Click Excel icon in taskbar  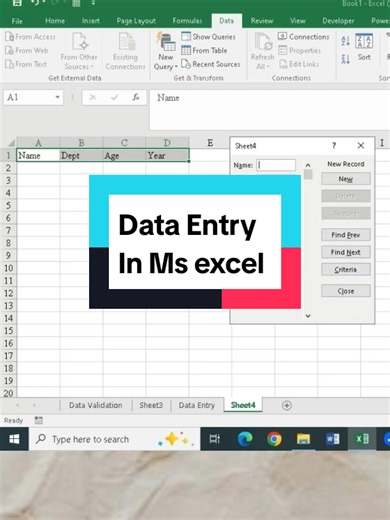[362, 439]
